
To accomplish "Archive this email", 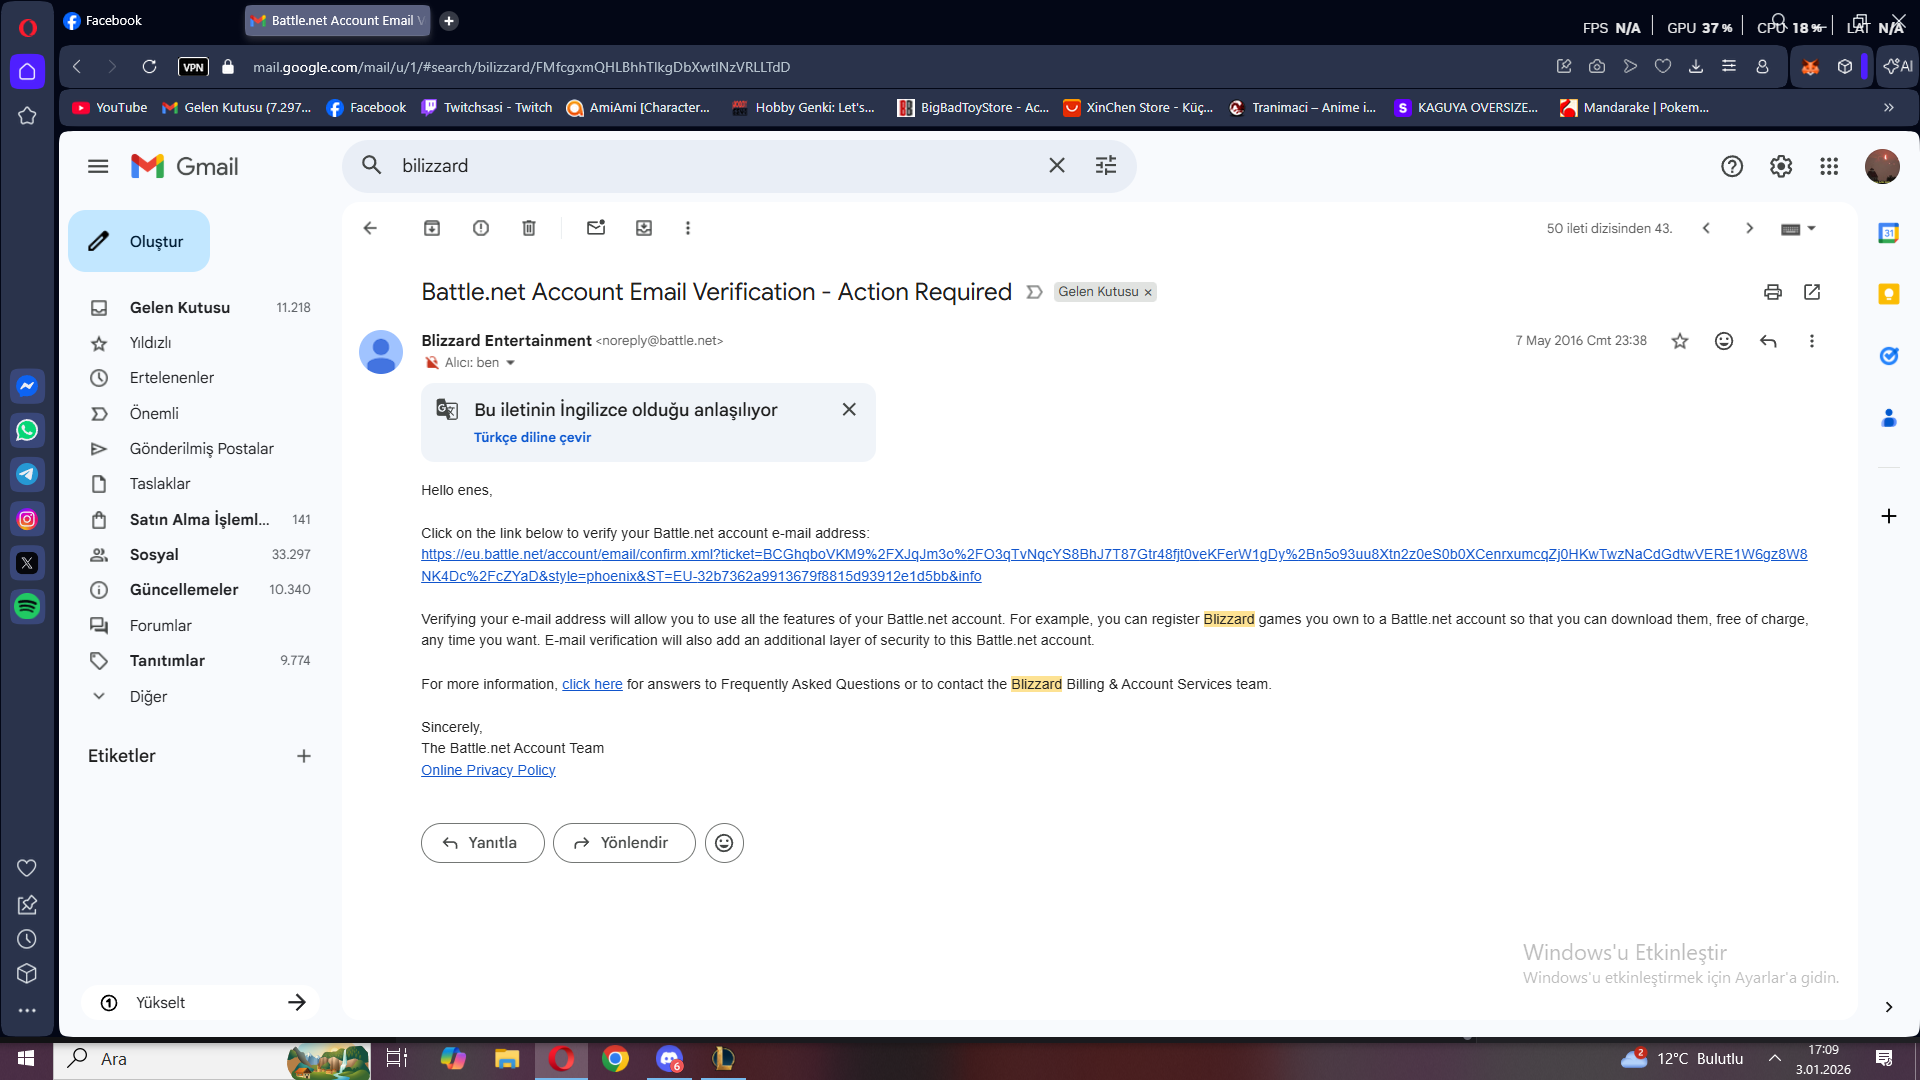I will (432, 228).
